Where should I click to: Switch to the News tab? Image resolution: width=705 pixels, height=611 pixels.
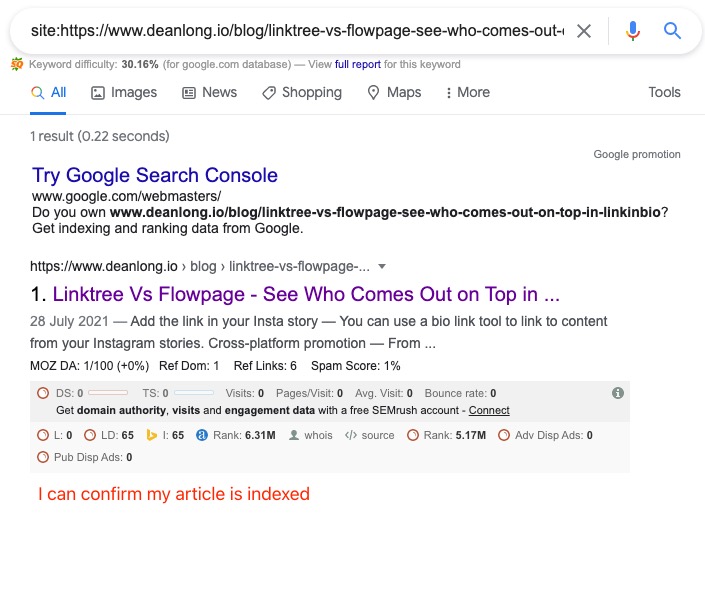click(x=209, y=92)
